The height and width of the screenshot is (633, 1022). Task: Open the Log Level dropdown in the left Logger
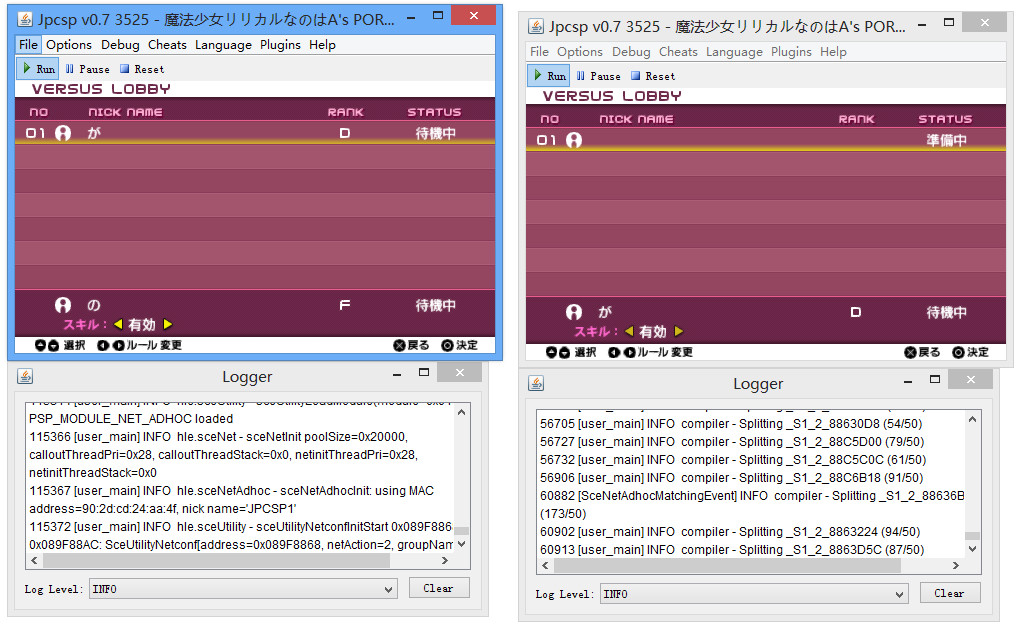point(243,589)
